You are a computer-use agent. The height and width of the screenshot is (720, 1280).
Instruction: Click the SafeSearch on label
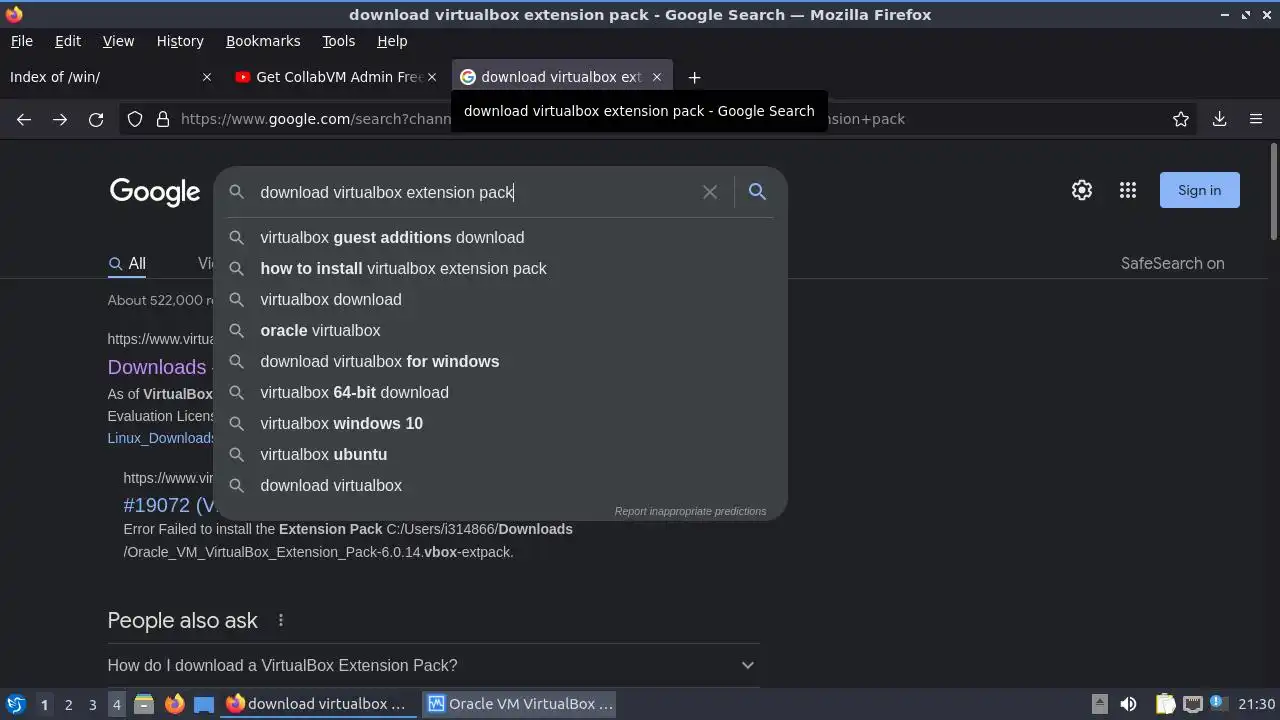[1172, 264]
